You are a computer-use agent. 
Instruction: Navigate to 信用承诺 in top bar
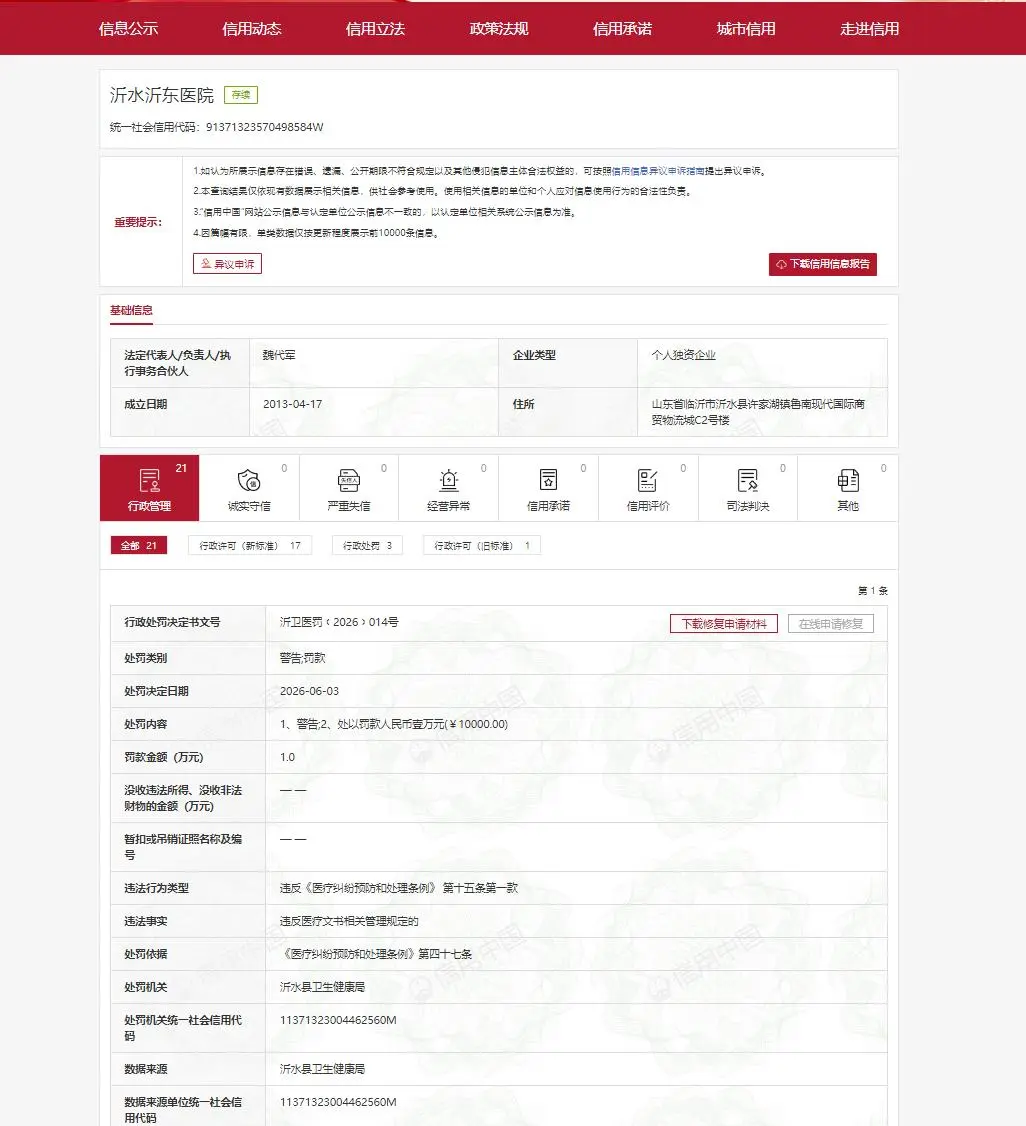(x=622, y=29)
